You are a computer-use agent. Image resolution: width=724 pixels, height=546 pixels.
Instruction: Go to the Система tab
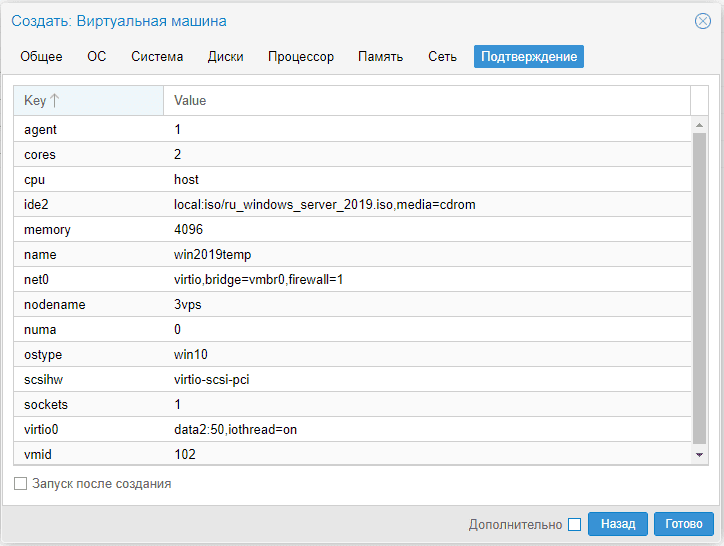[x=157, y=56]
